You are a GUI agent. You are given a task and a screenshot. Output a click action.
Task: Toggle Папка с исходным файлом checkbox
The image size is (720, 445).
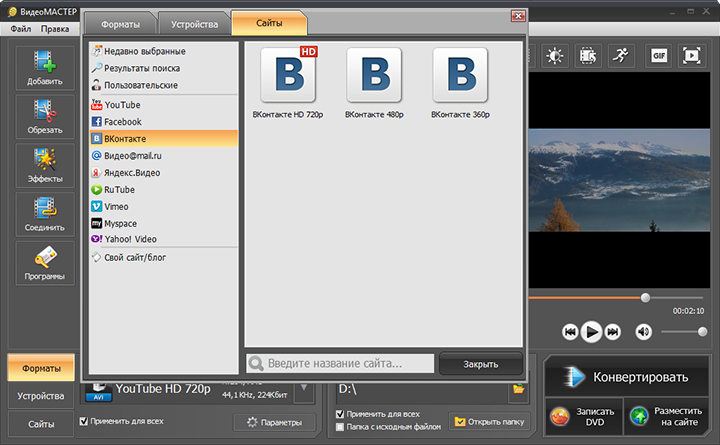click(340, 427)
